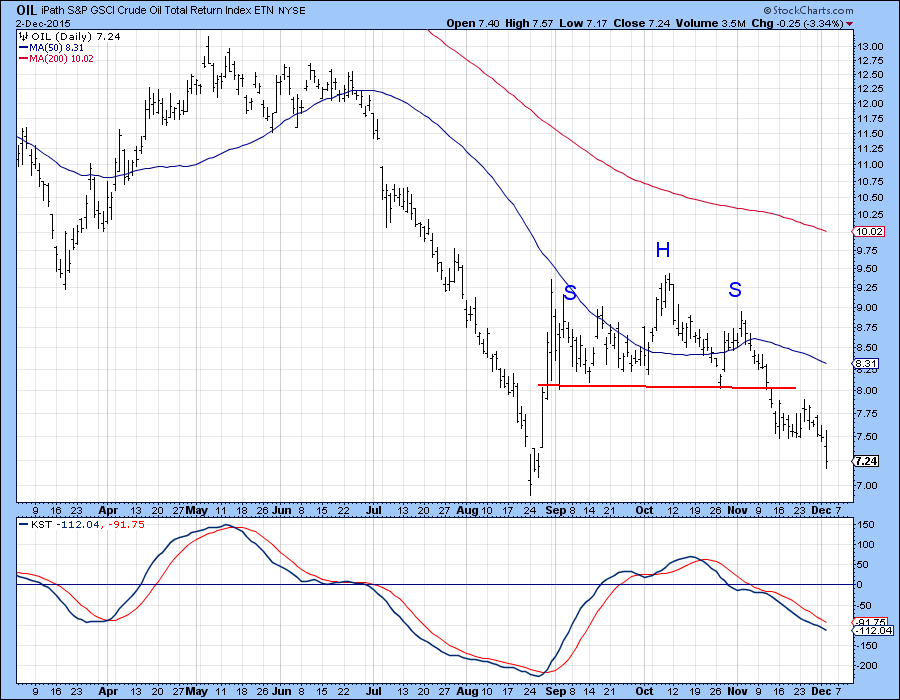The height and width of the screenshot is (700, 900).
Task: Click the right S shoulder annotation
Action: [735, 290]
